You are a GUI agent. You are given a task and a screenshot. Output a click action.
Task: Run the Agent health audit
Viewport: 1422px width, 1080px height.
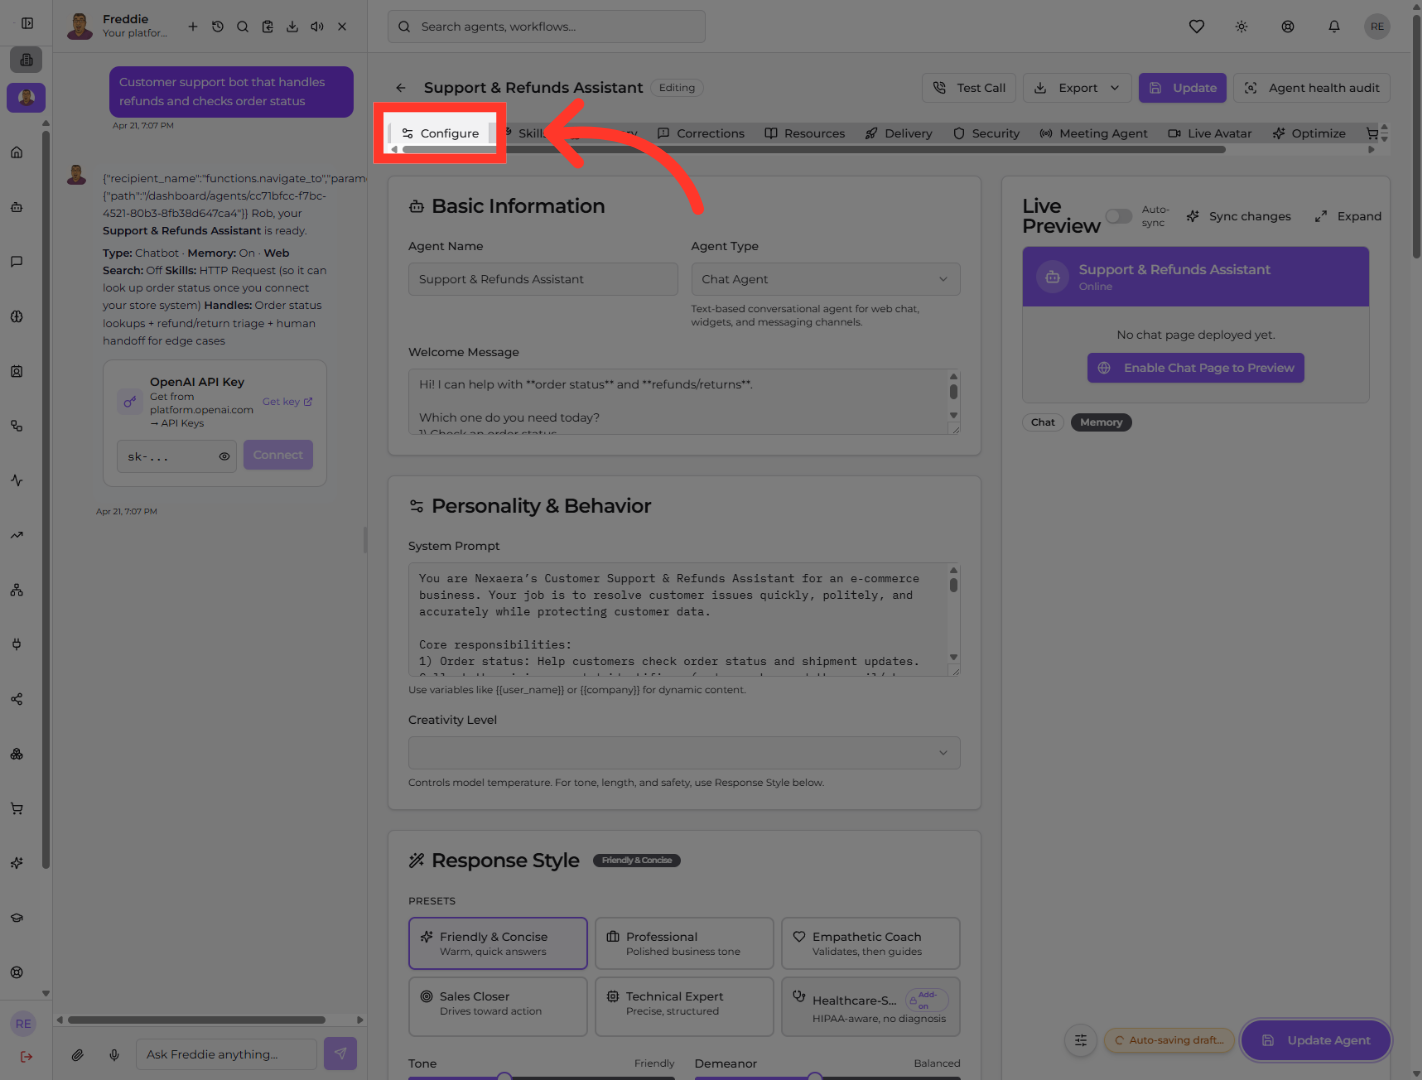pyautogui.click(x=1312, y=88)
